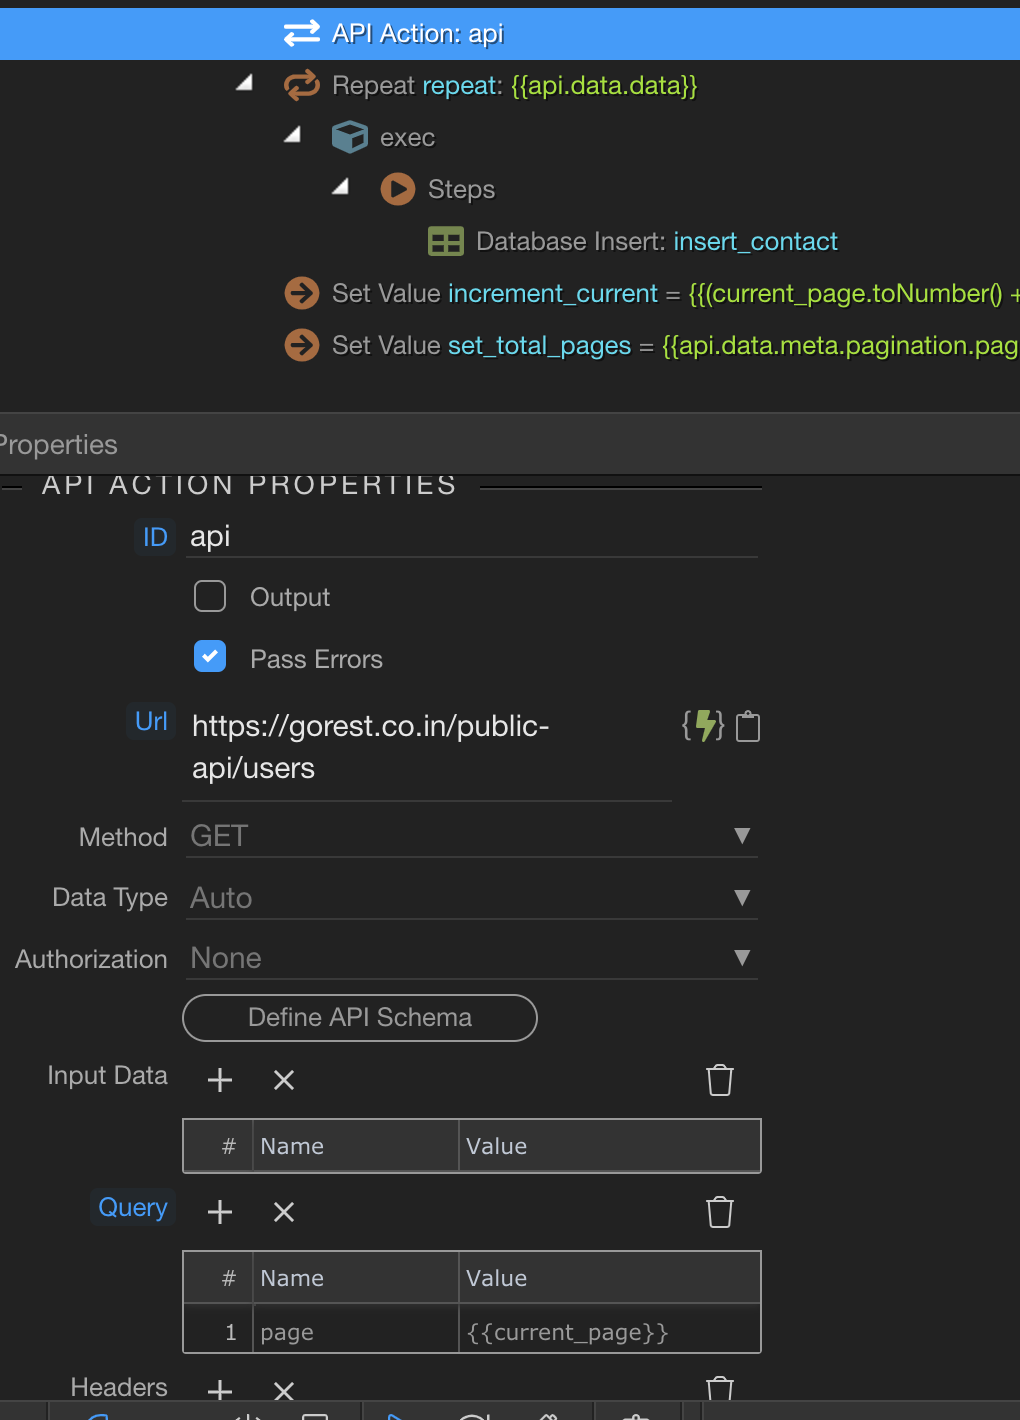Open the Authorization dropdown
1020x1420 pixels.
[x=471, y=958]
